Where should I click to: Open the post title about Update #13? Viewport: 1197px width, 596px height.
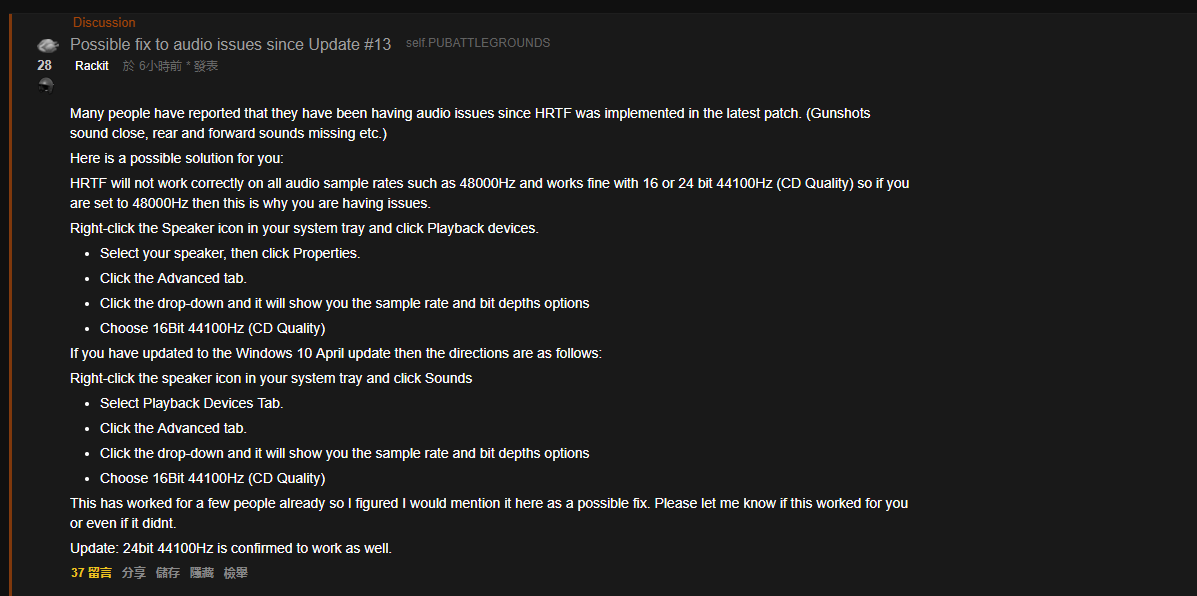tap(231, 44)
